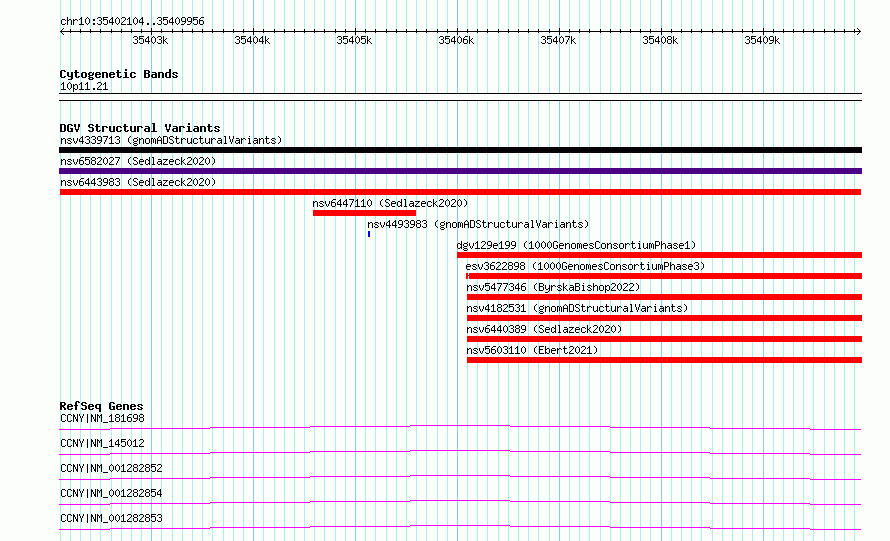Click the red nsv6443983 variant bar

point(460,192)
